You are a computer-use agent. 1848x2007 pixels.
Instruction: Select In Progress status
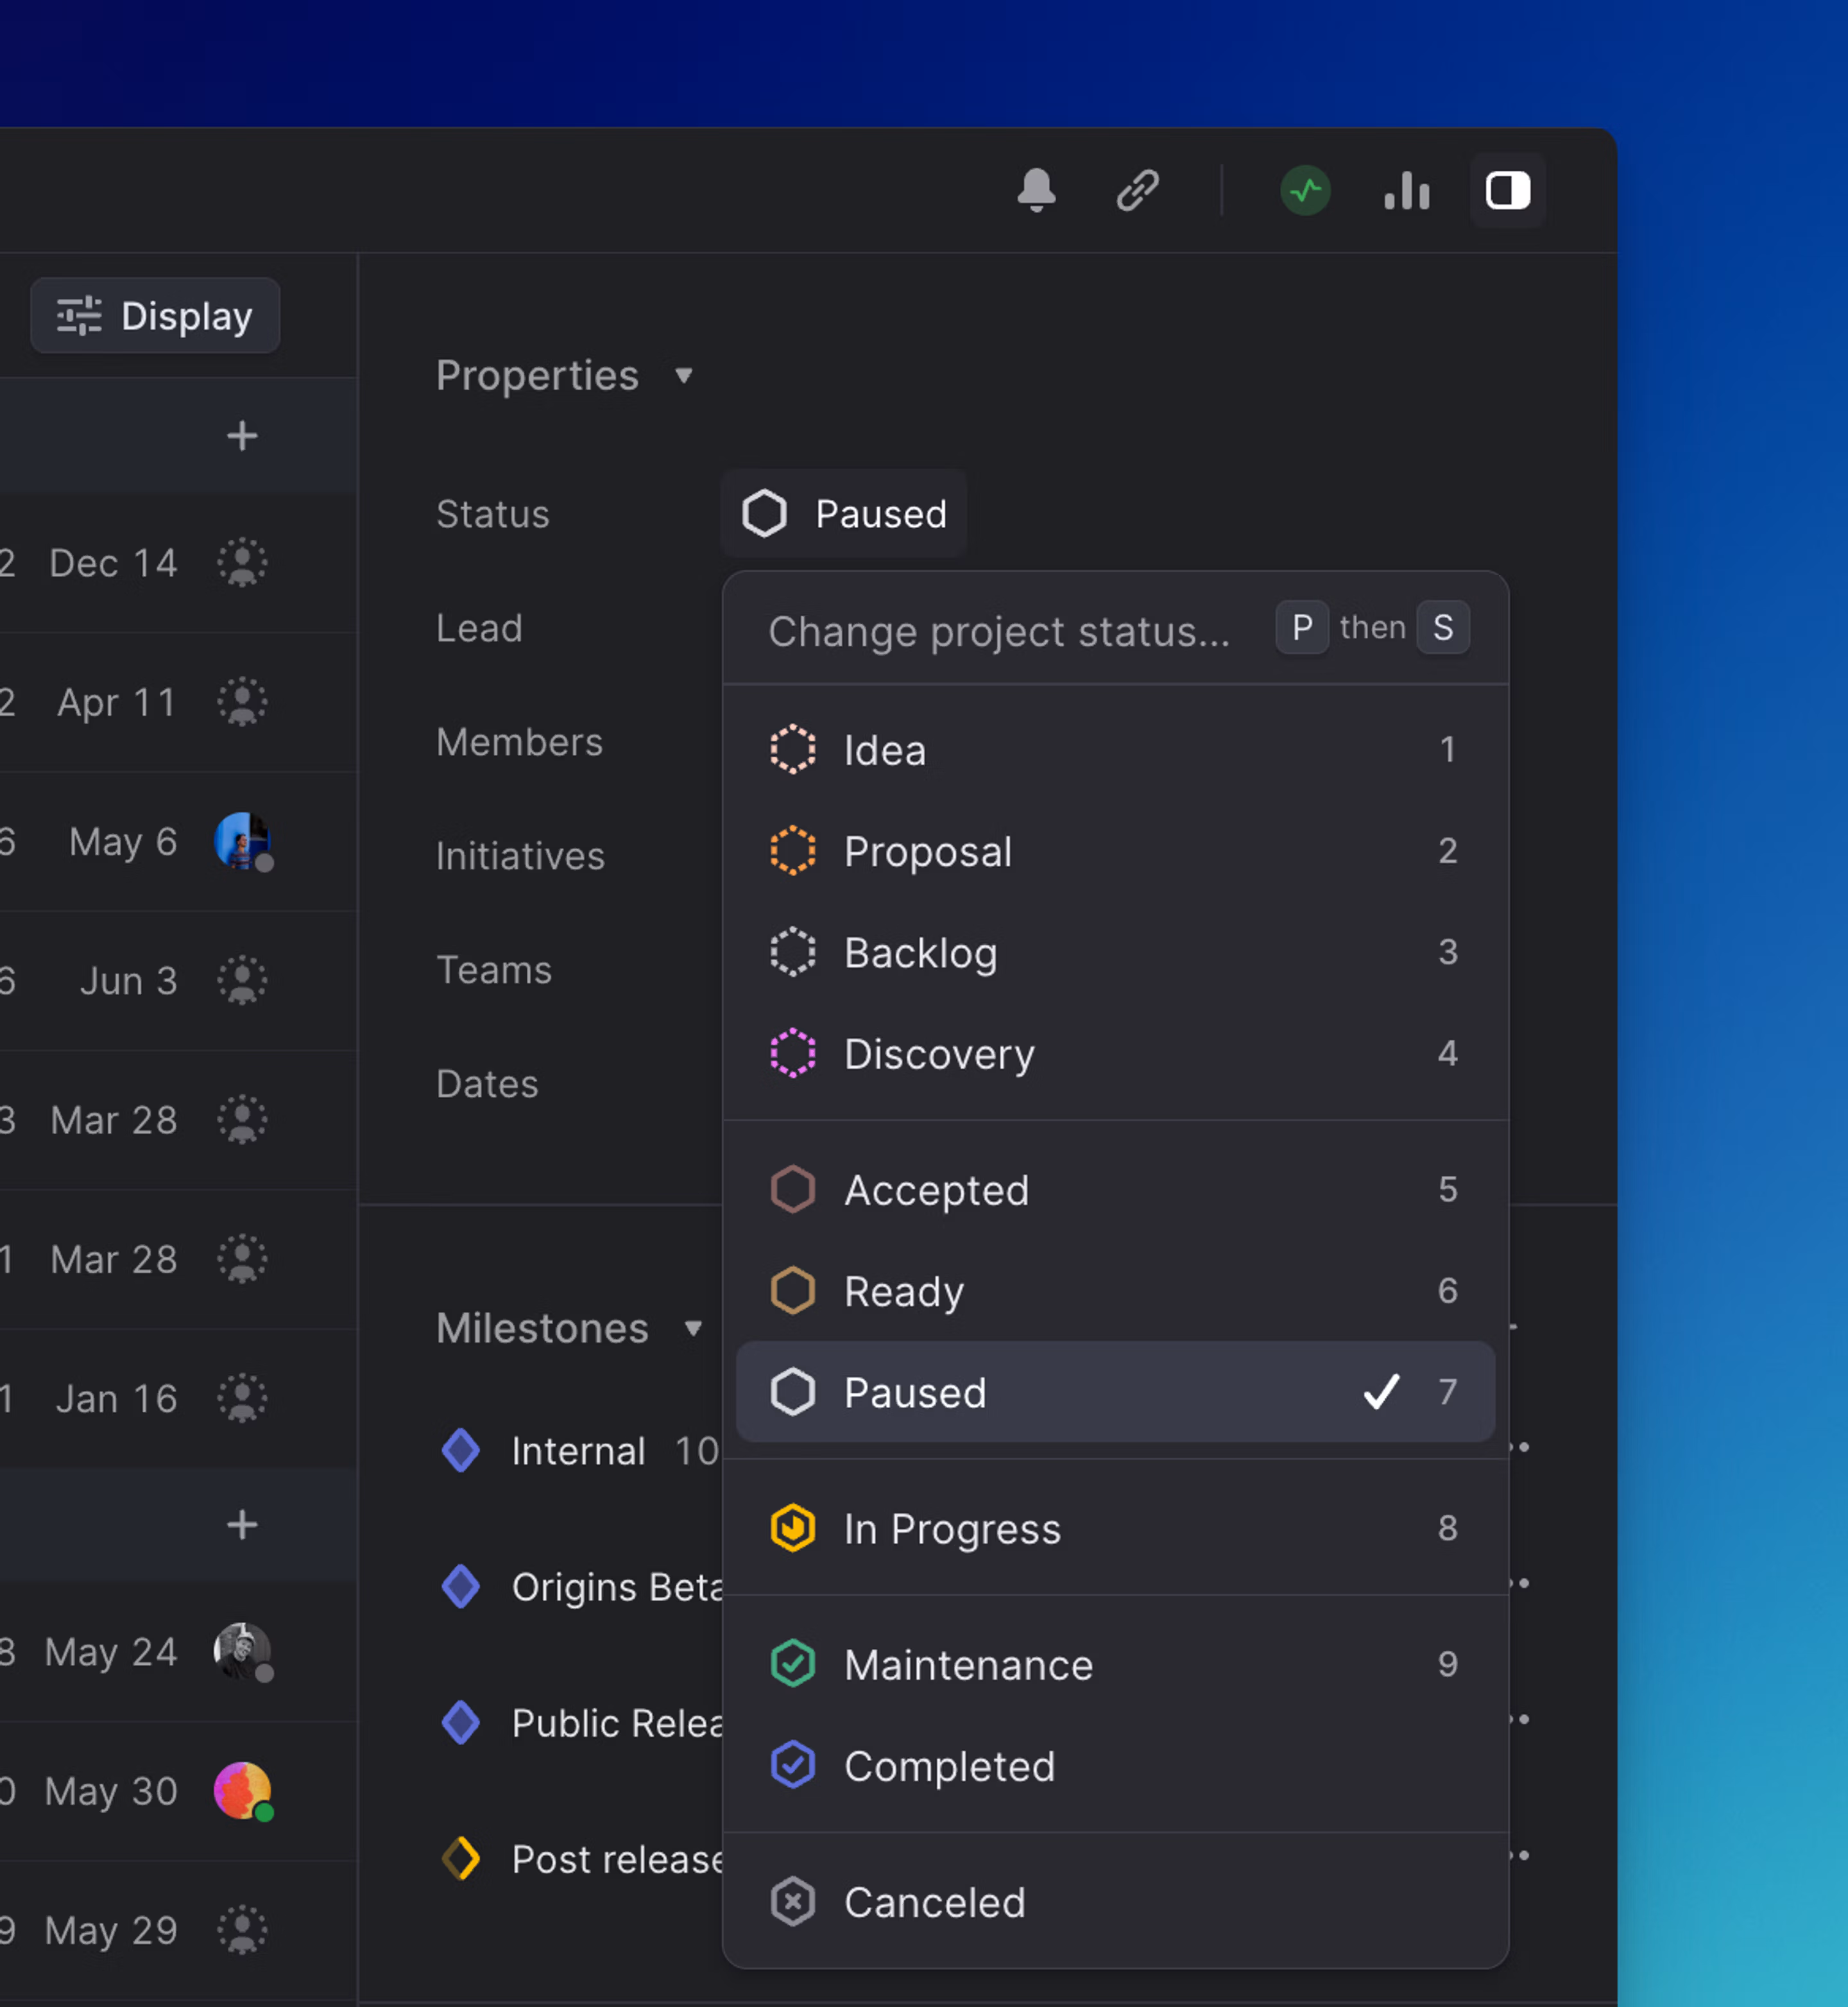[x=1115, y=1528]
